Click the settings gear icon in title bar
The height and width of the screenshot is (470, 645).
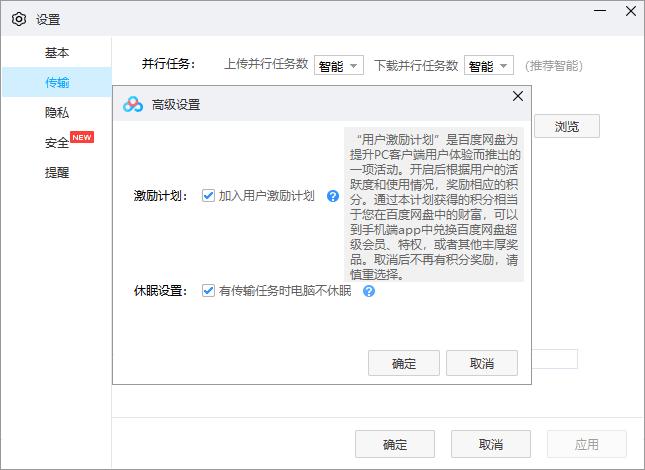(x=19, y=19)
